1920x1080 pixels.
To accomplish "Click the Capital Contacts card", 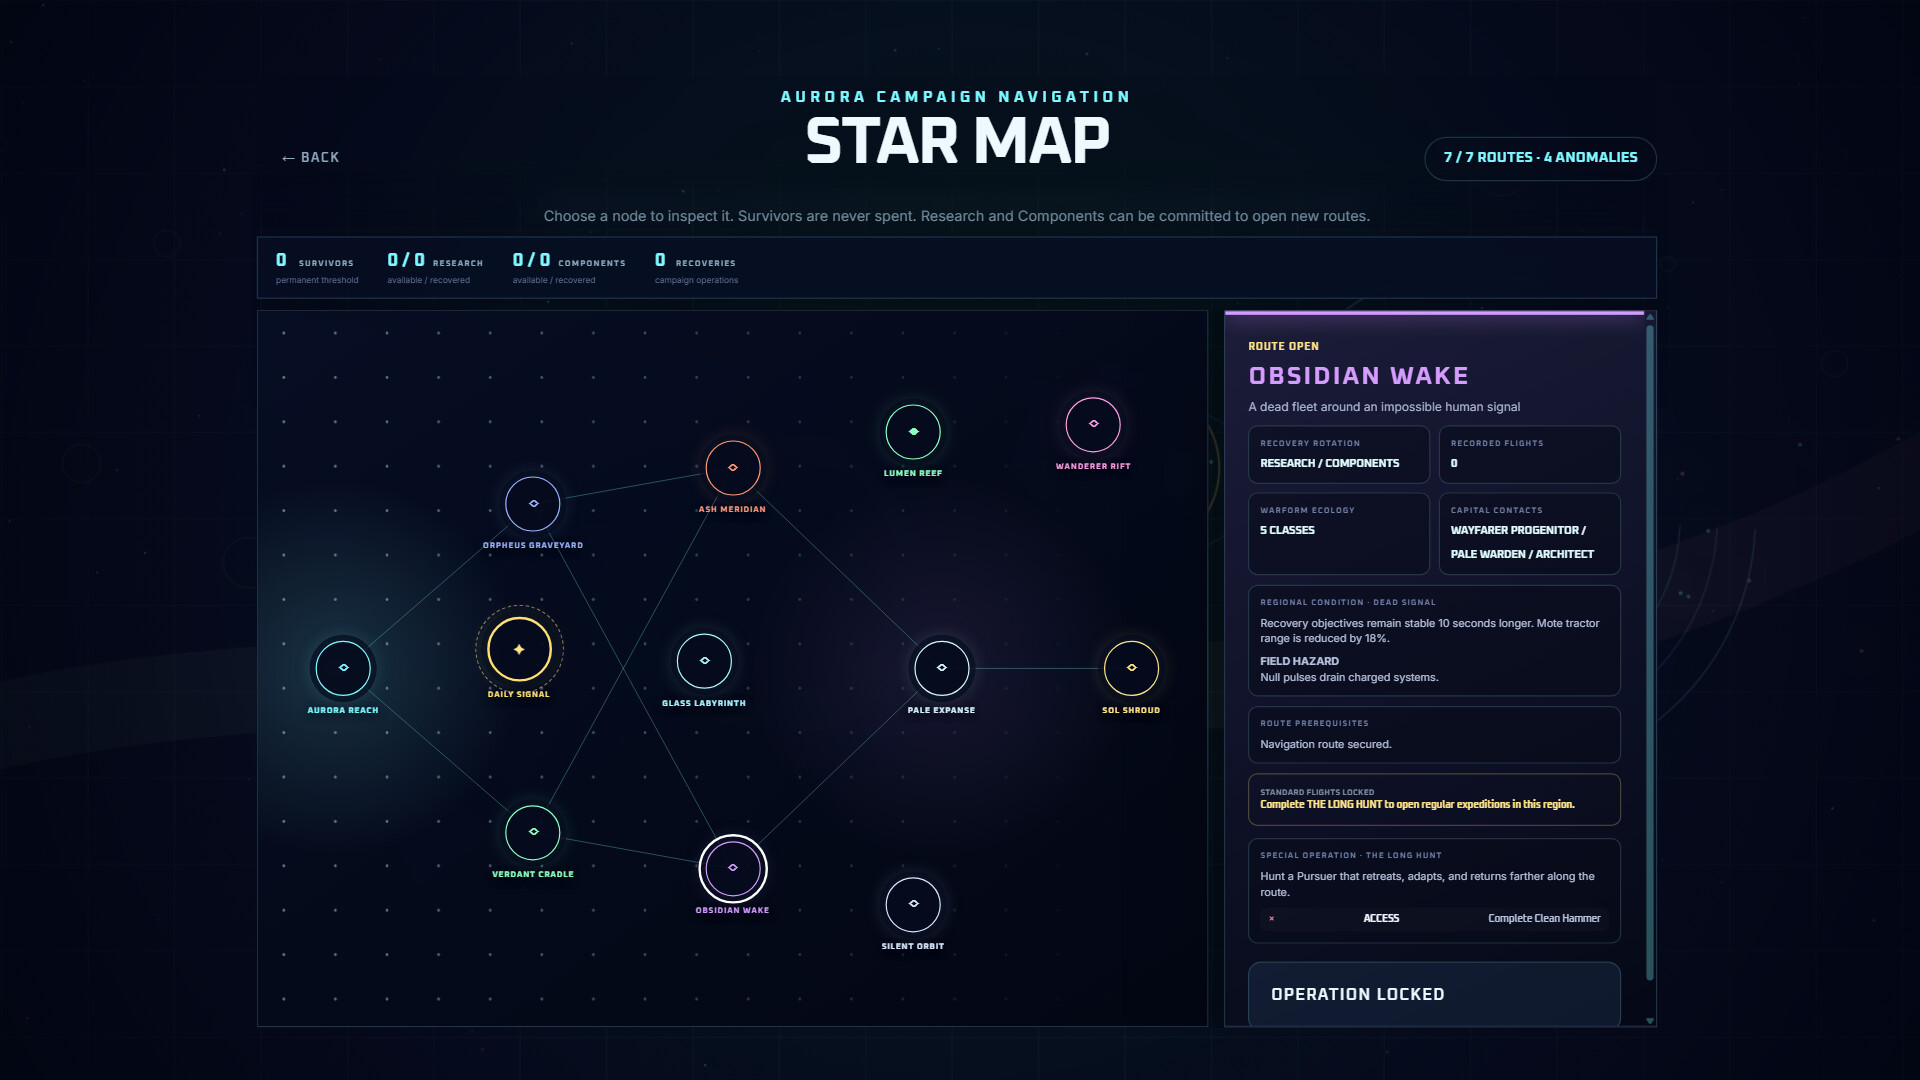I will click(x=1529, y=534).
